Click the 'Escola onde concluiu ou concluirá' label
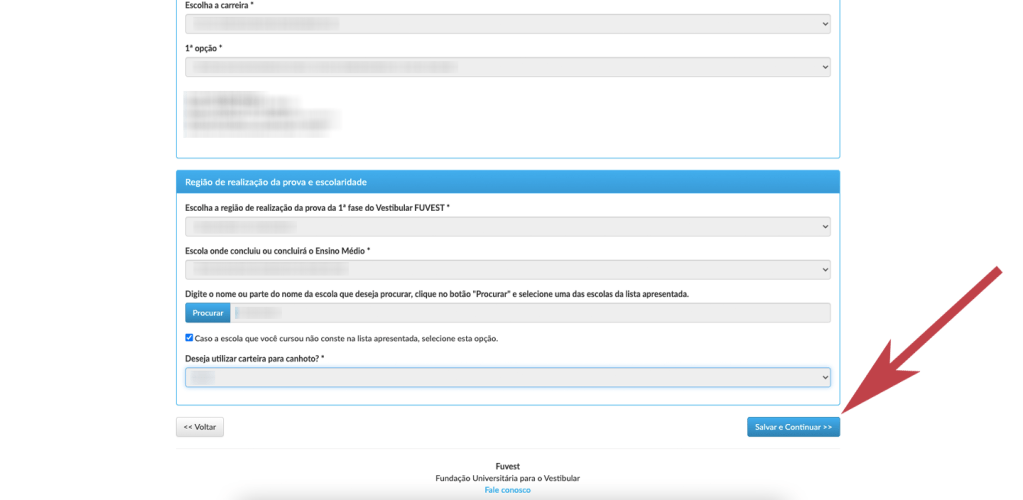 (278, 251)
